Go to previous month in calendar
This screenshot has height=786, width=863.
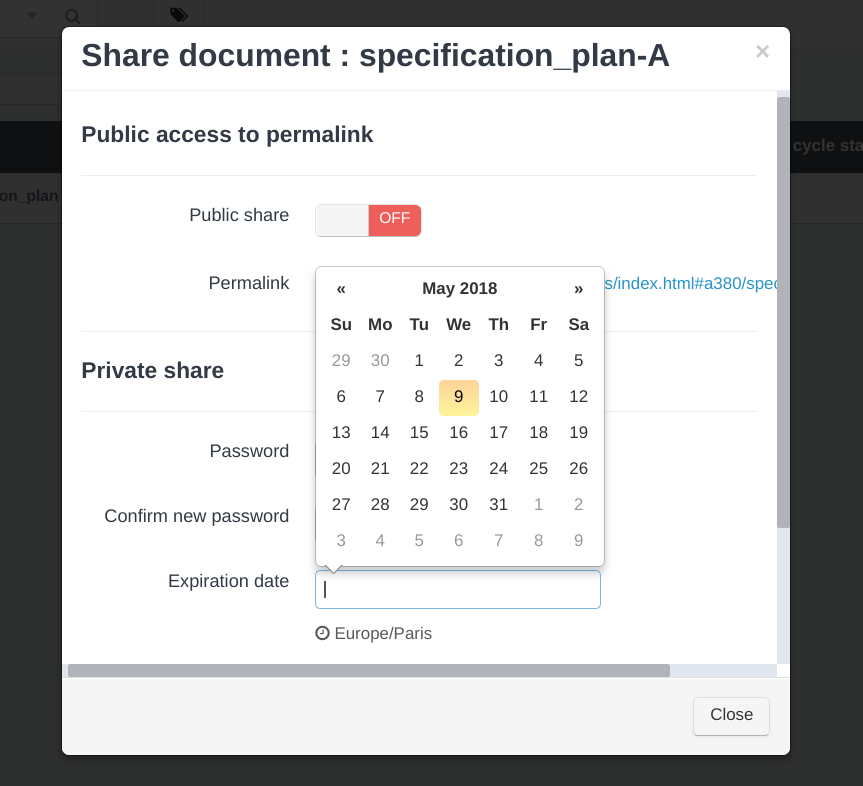click(x=341, y=288)
